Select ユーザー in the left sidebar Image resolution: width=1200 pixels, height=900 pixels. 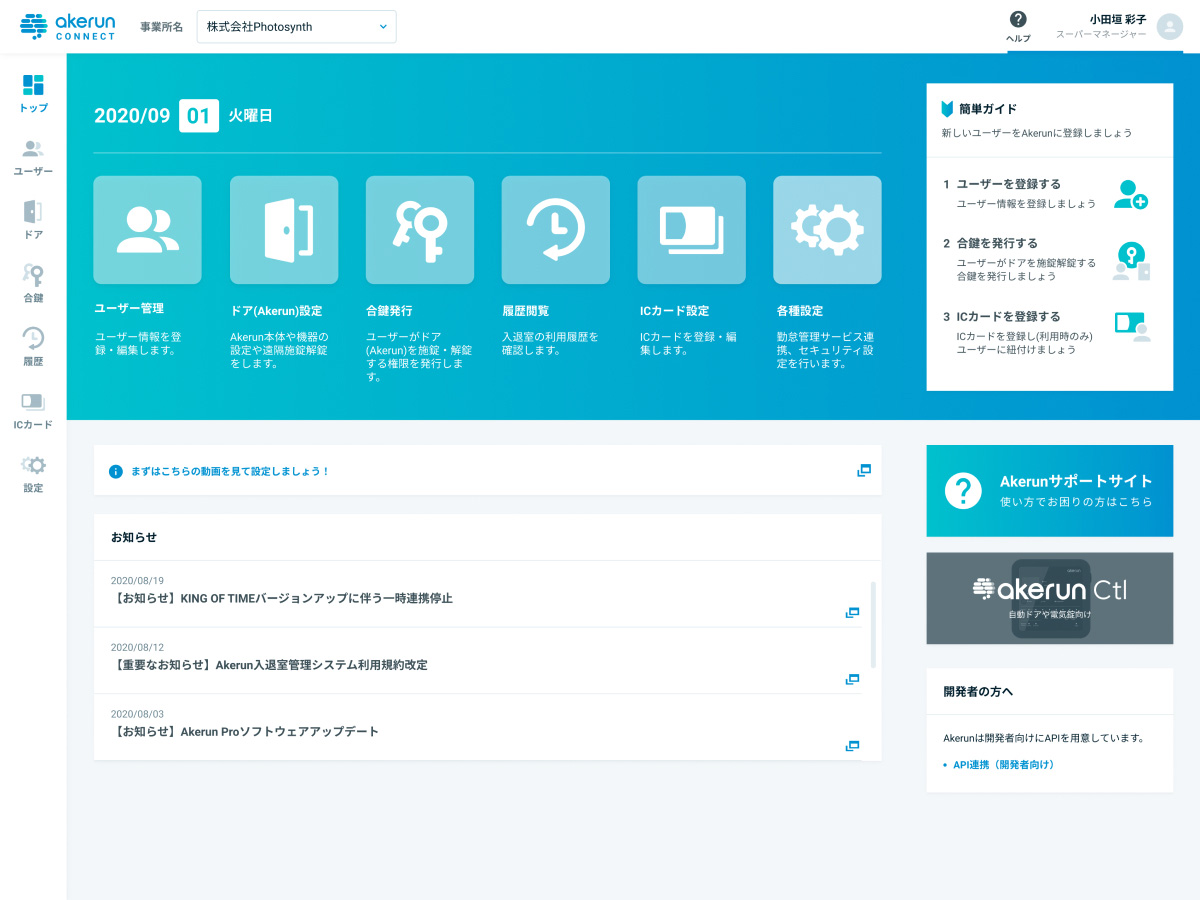tap(33, 158)
